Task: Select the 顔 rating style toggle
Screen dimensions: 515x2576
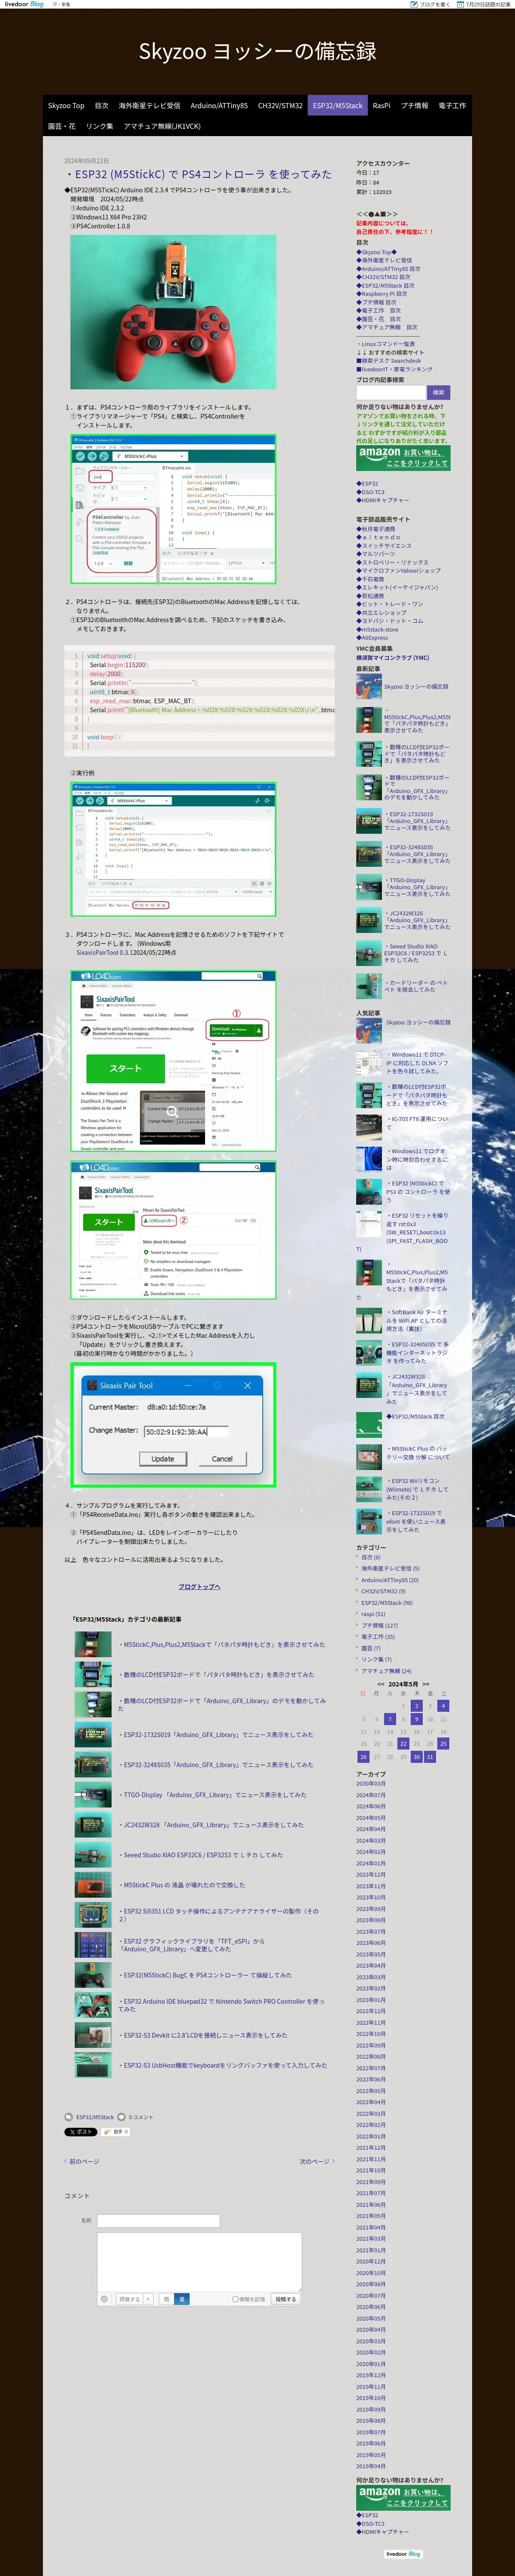Action: (168, 2299)
